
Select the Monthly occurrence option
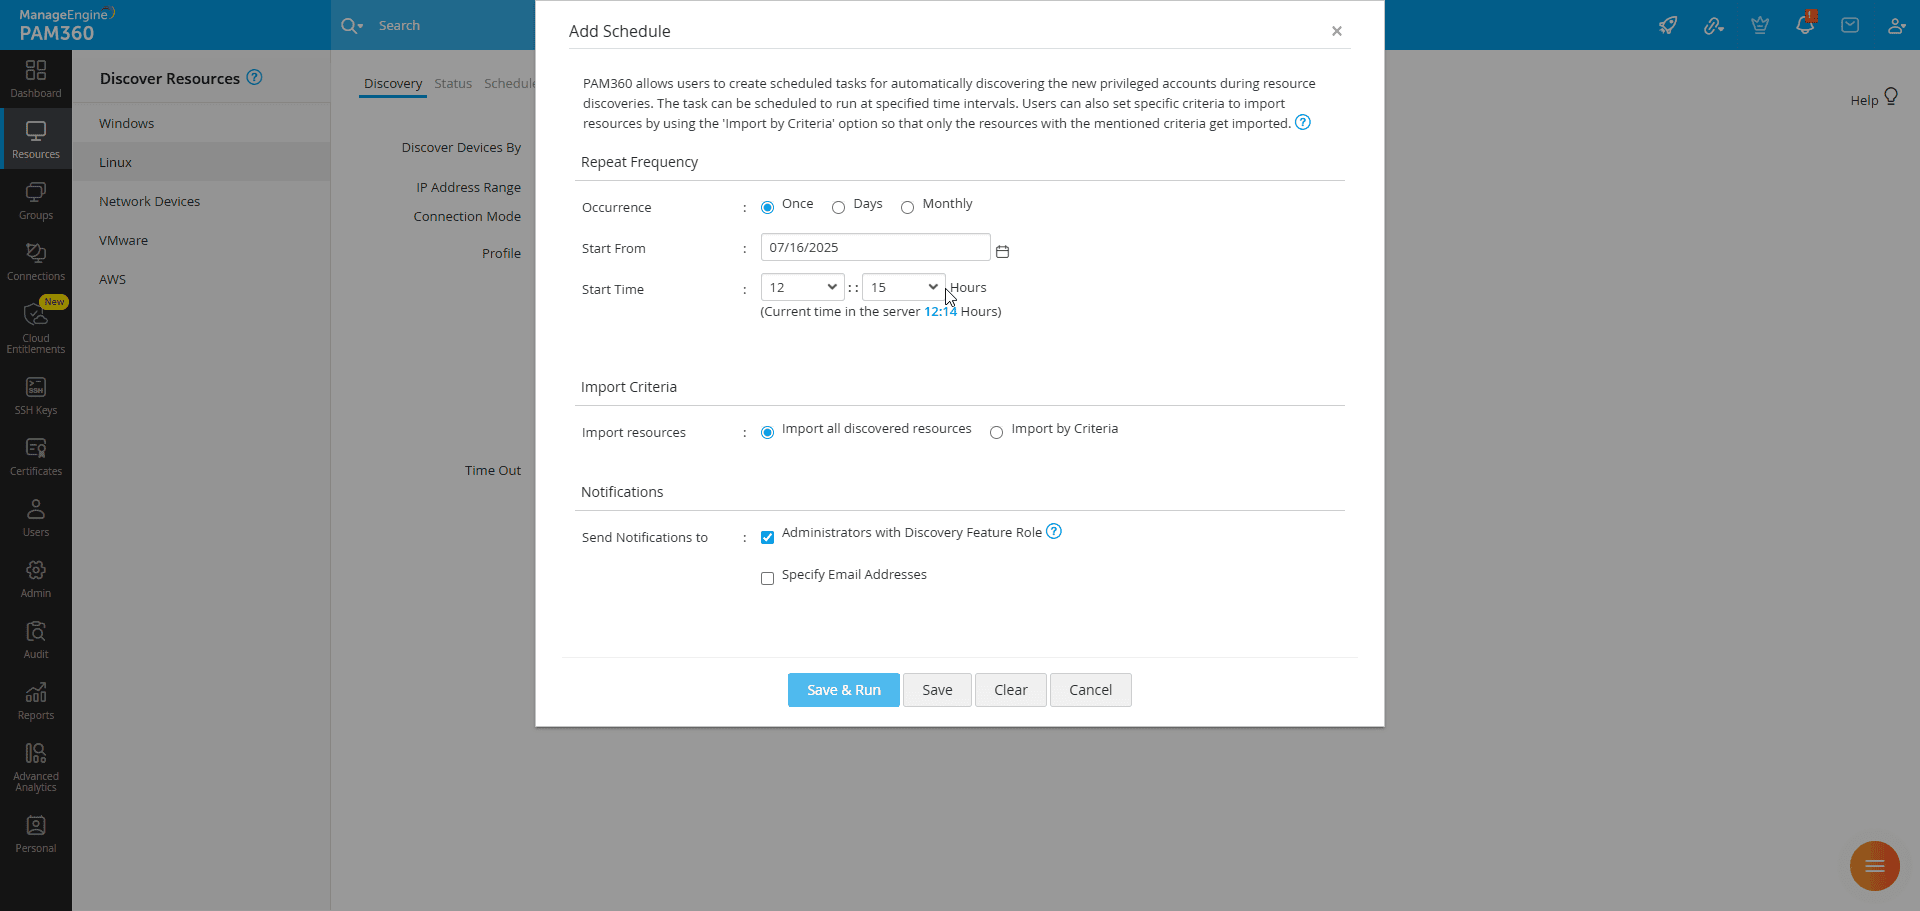point(907,208)
